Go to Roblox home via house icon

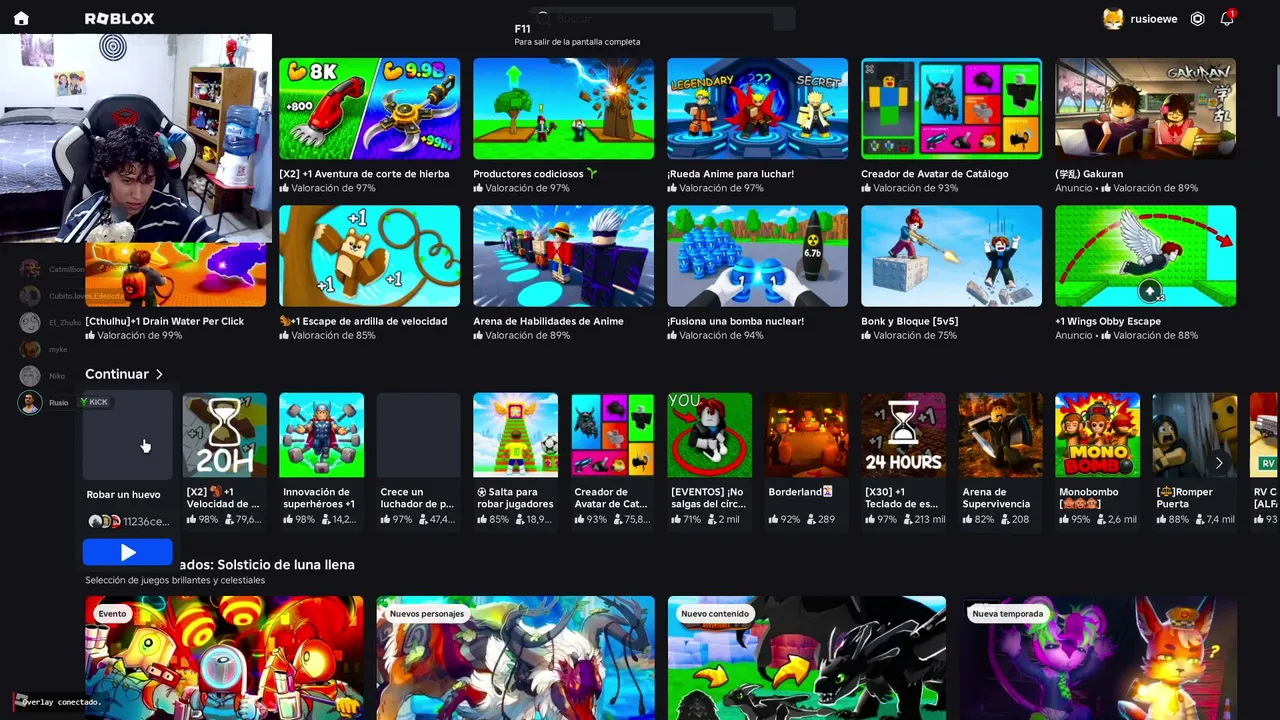[21, 18]
